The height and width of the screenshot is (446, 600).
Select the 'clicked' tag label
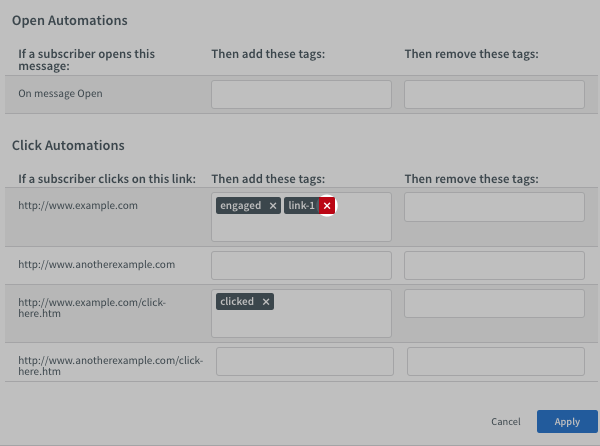coord(237,301)
